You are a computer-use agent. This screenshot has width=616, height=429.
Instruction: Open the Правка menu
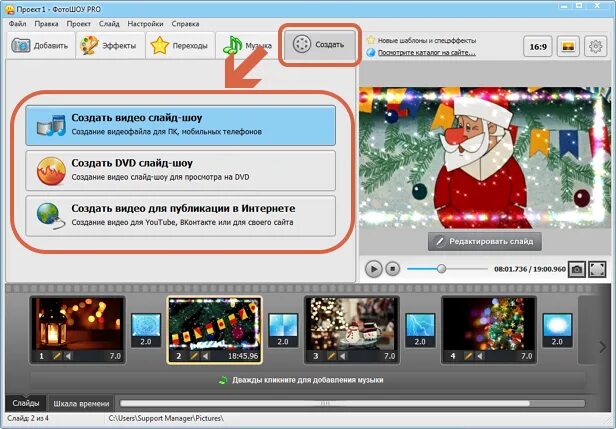point(46,24)
